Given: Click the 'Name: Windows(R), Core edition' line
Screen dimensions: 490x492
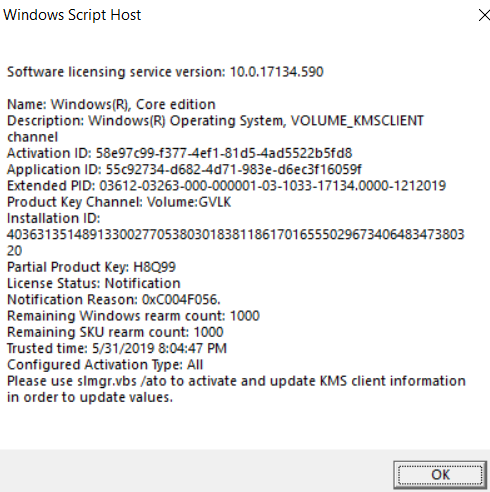Looking at the screenshot, I should (111, 104).
